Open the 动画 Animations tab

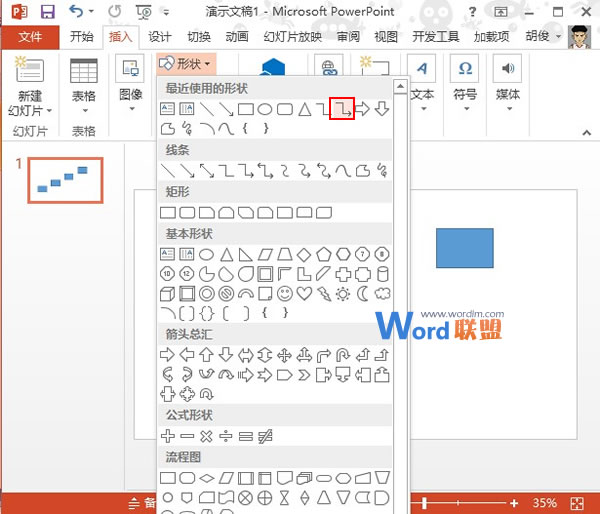(x=237, y=37)
